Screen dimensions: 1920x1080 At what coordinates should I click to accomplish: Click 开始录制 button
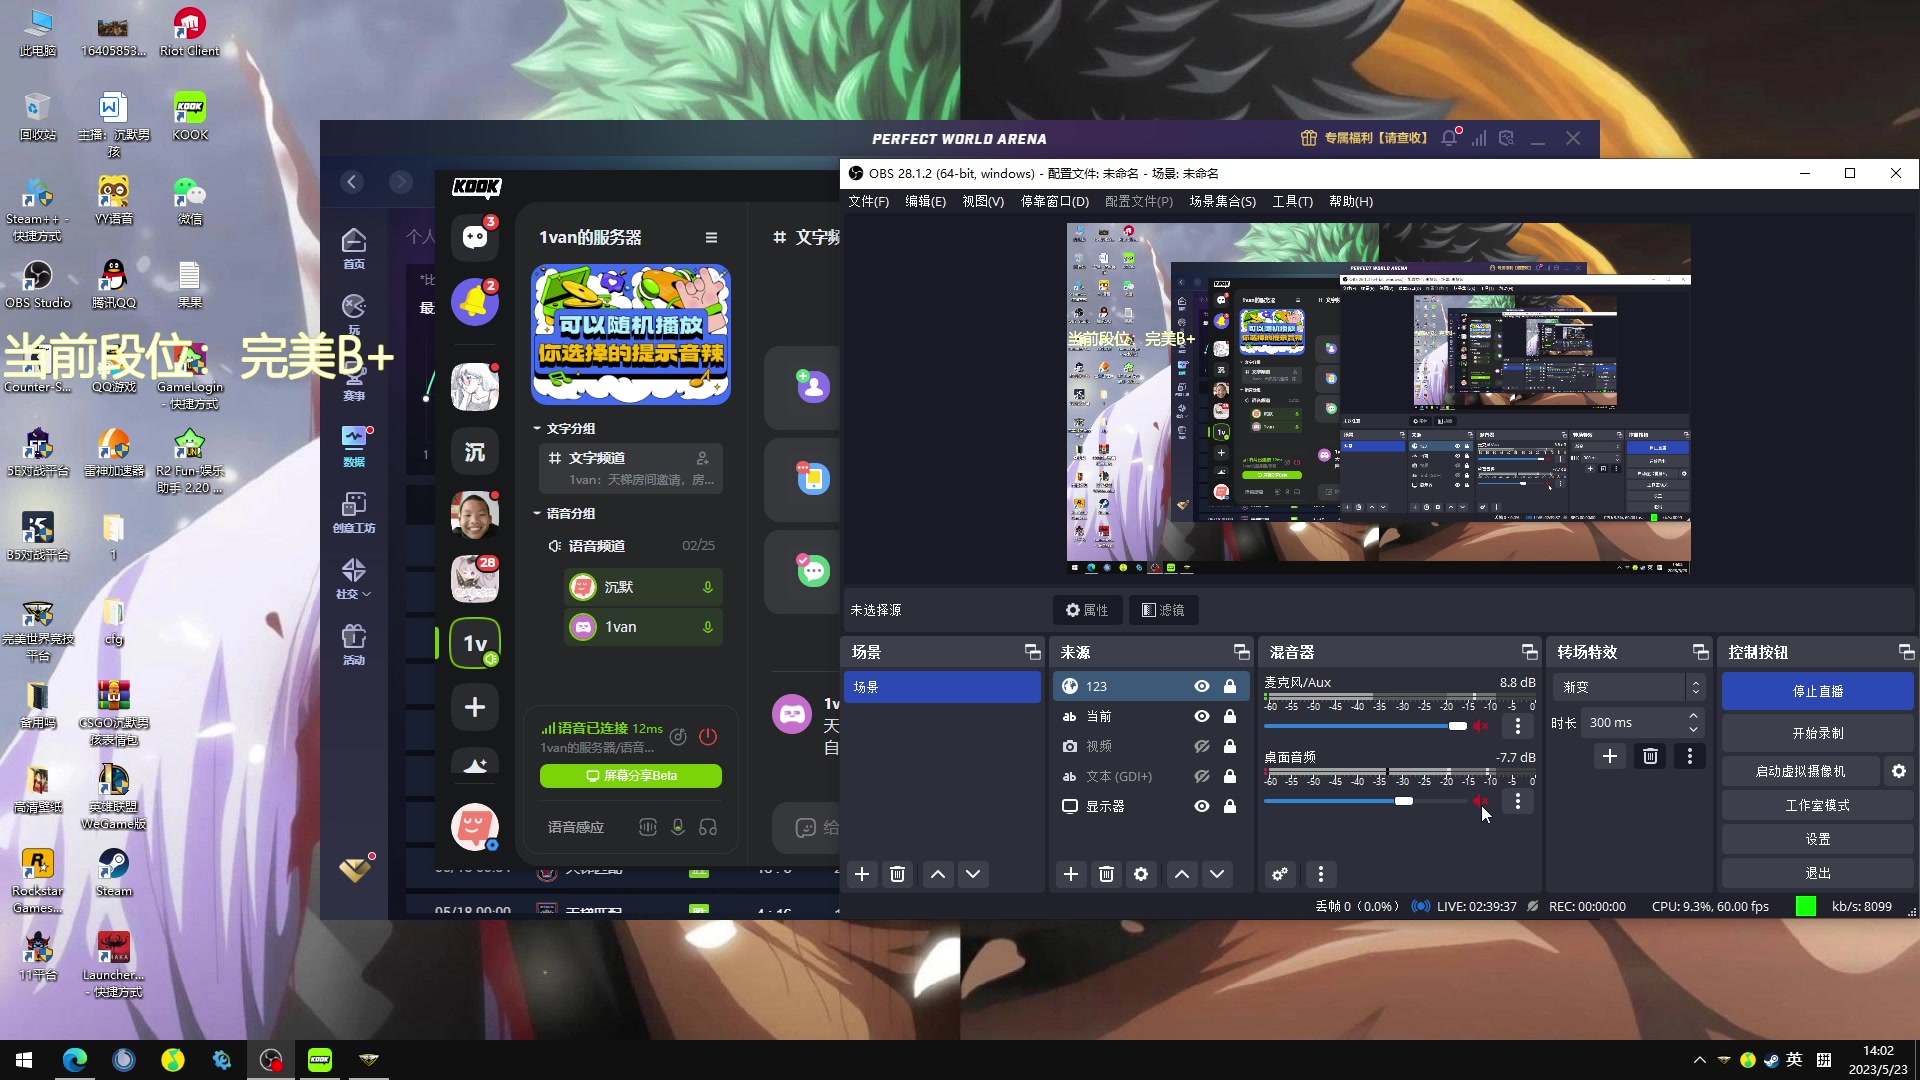[x=1817, y=733]
